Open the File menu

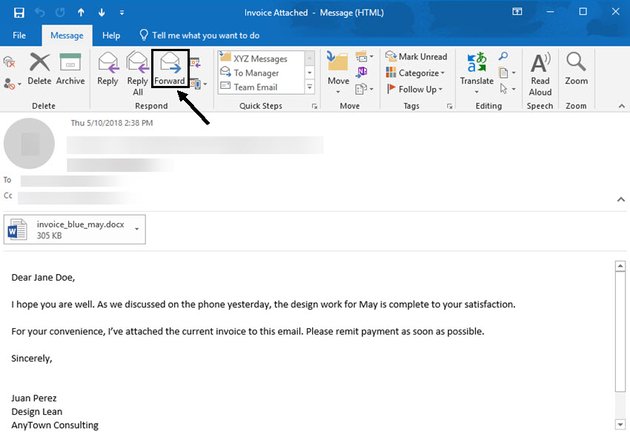19,35
